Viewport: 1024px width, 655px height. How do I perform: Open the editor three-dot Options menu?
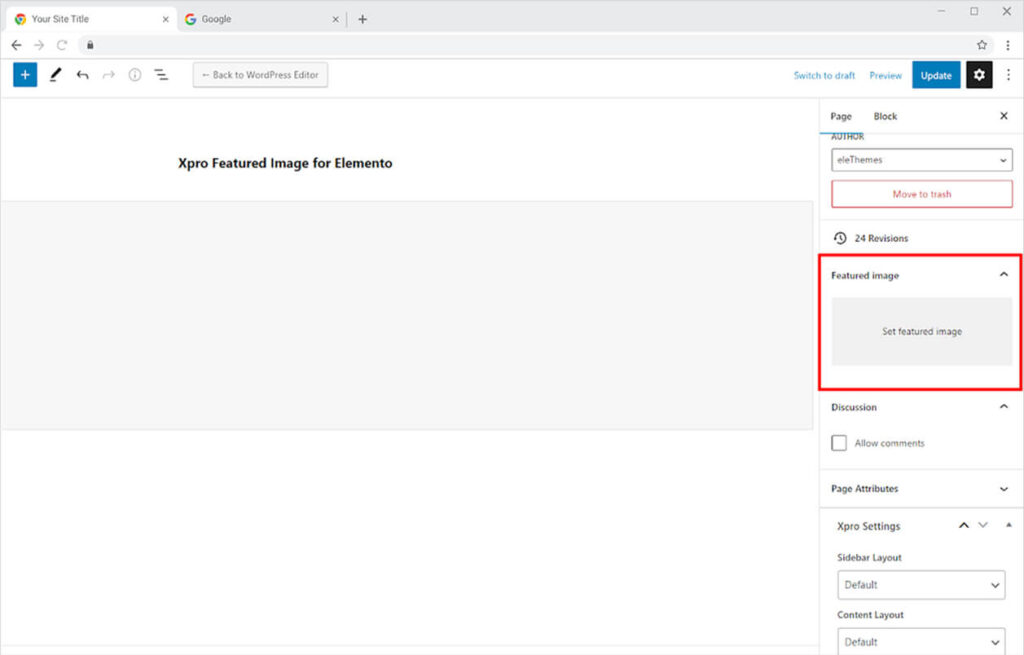coord(1008,75)
